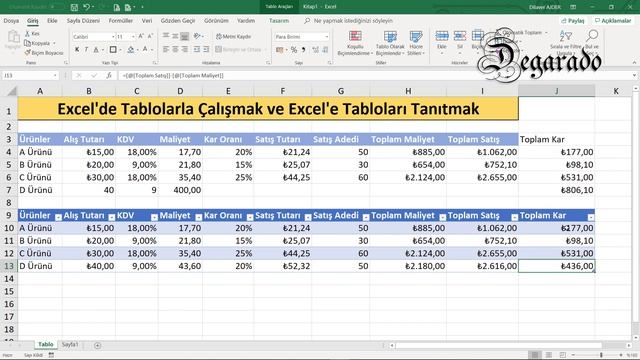
Task: Switch to the Formüller tab
Action: pyautogui.click(x=121, y=20)
